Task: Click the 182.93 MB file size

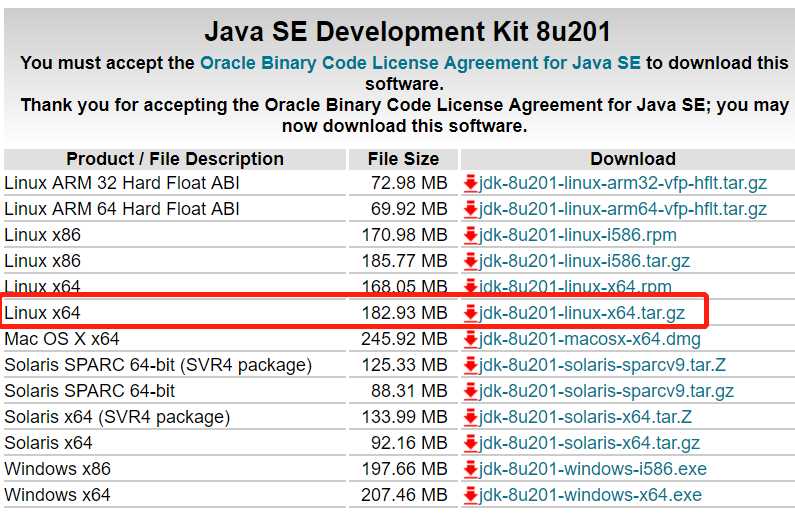Action: tap(405, 313)
